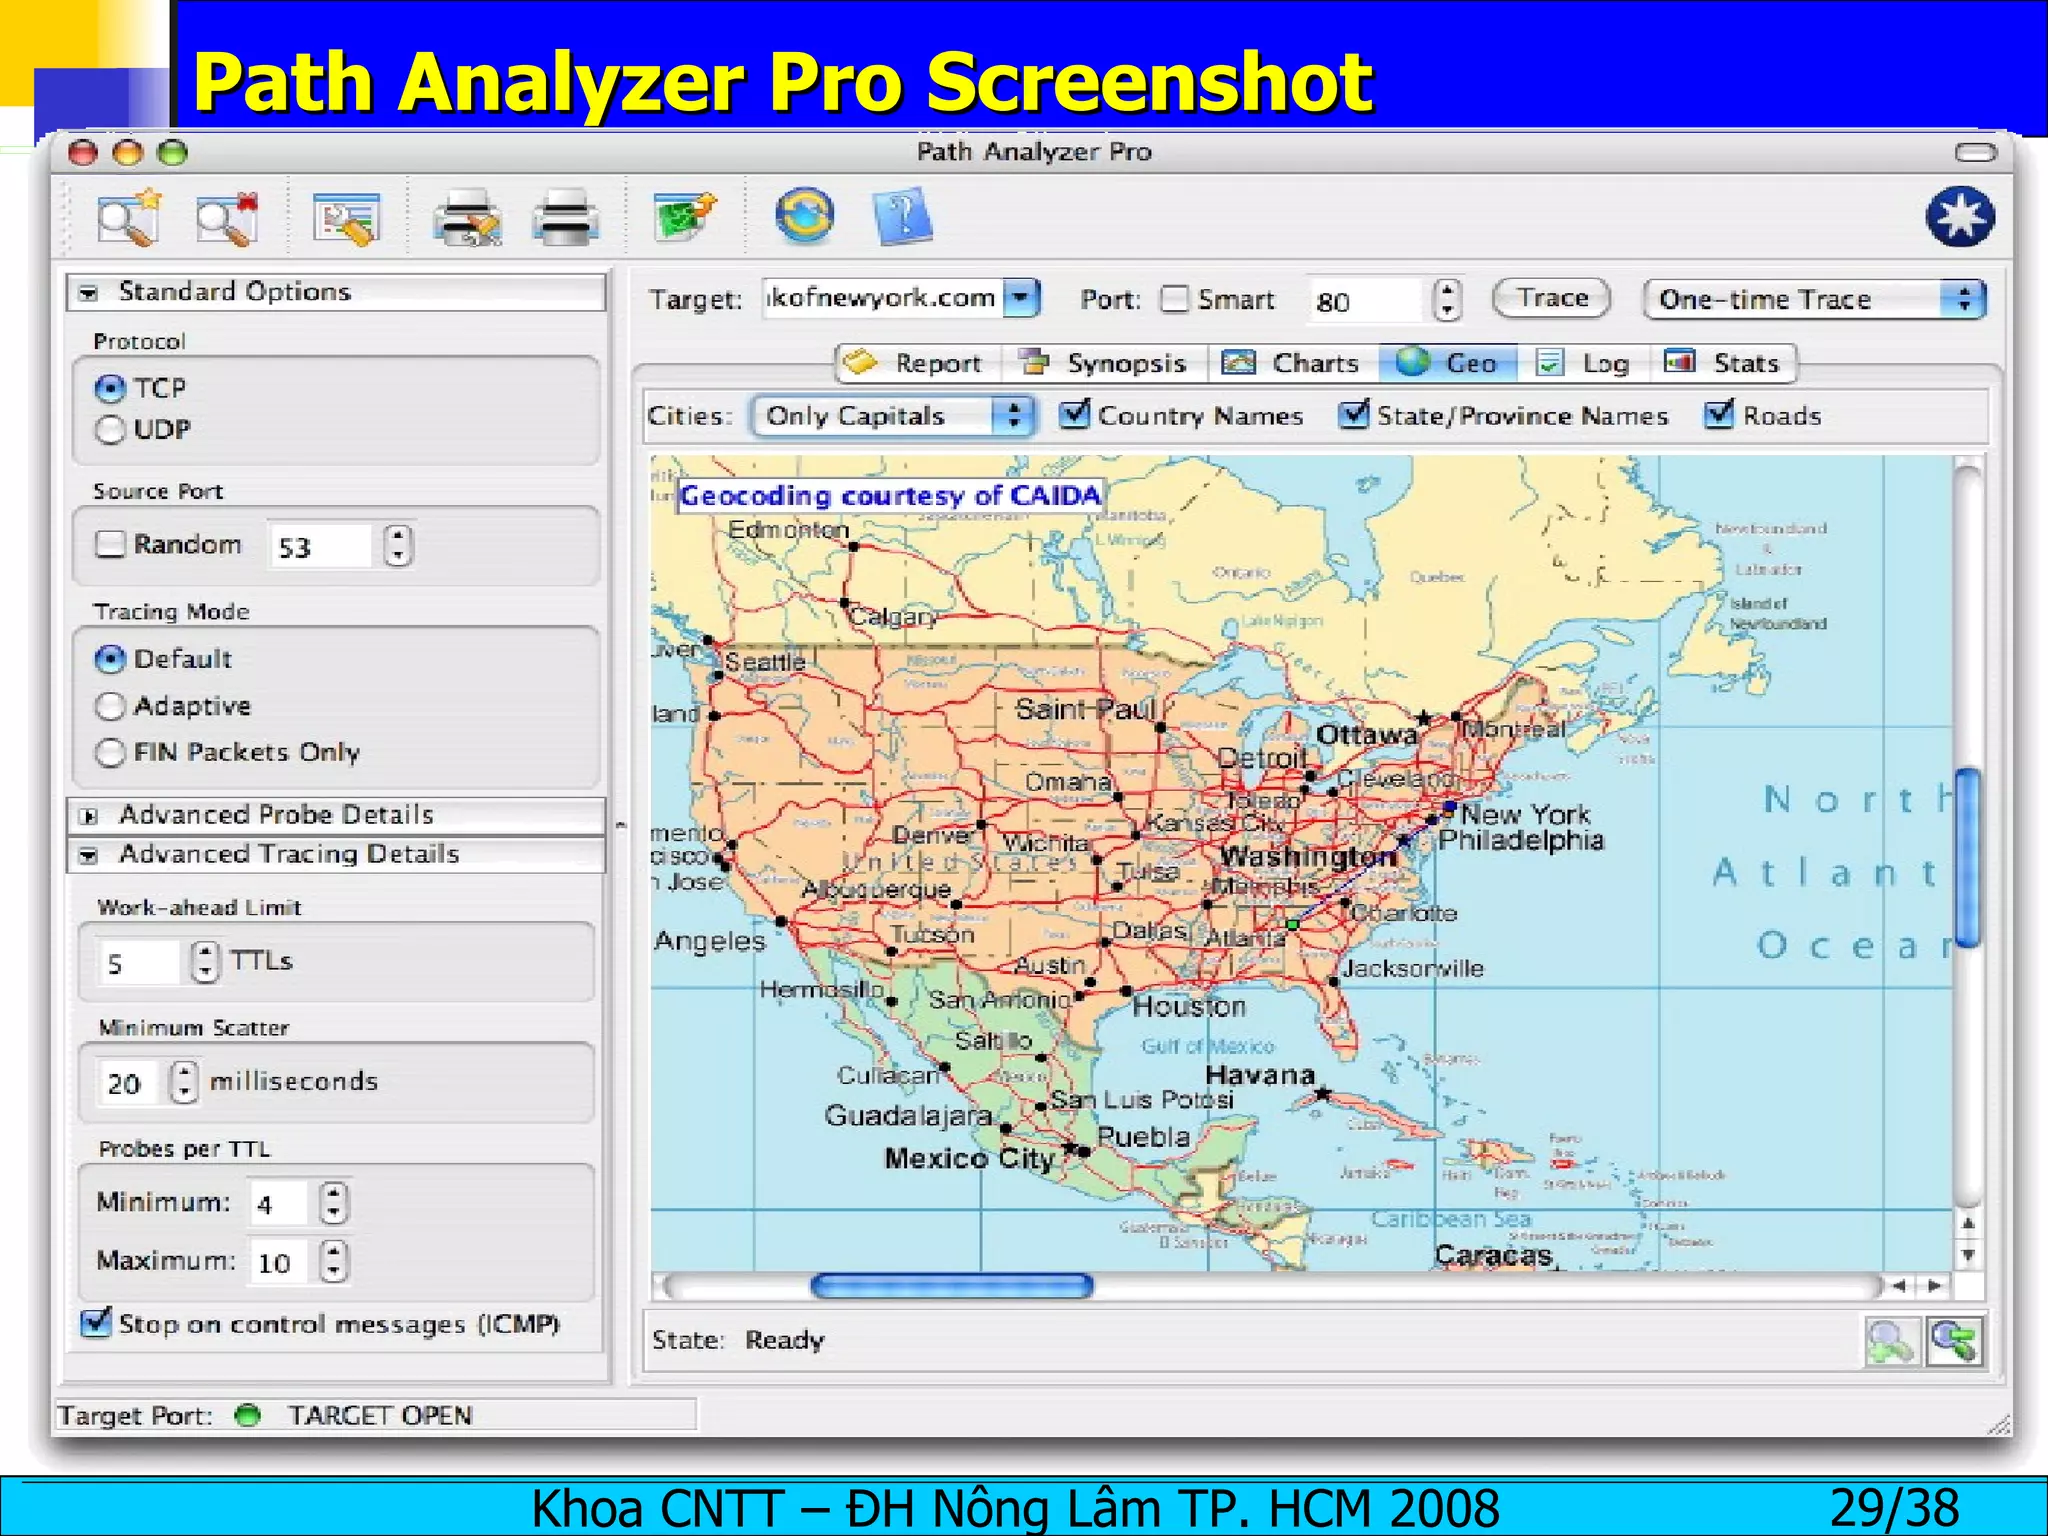Click the source port 53 field
This screenshot has width=2048, height=1536.
pyautogui.click(x=320, y=546)
